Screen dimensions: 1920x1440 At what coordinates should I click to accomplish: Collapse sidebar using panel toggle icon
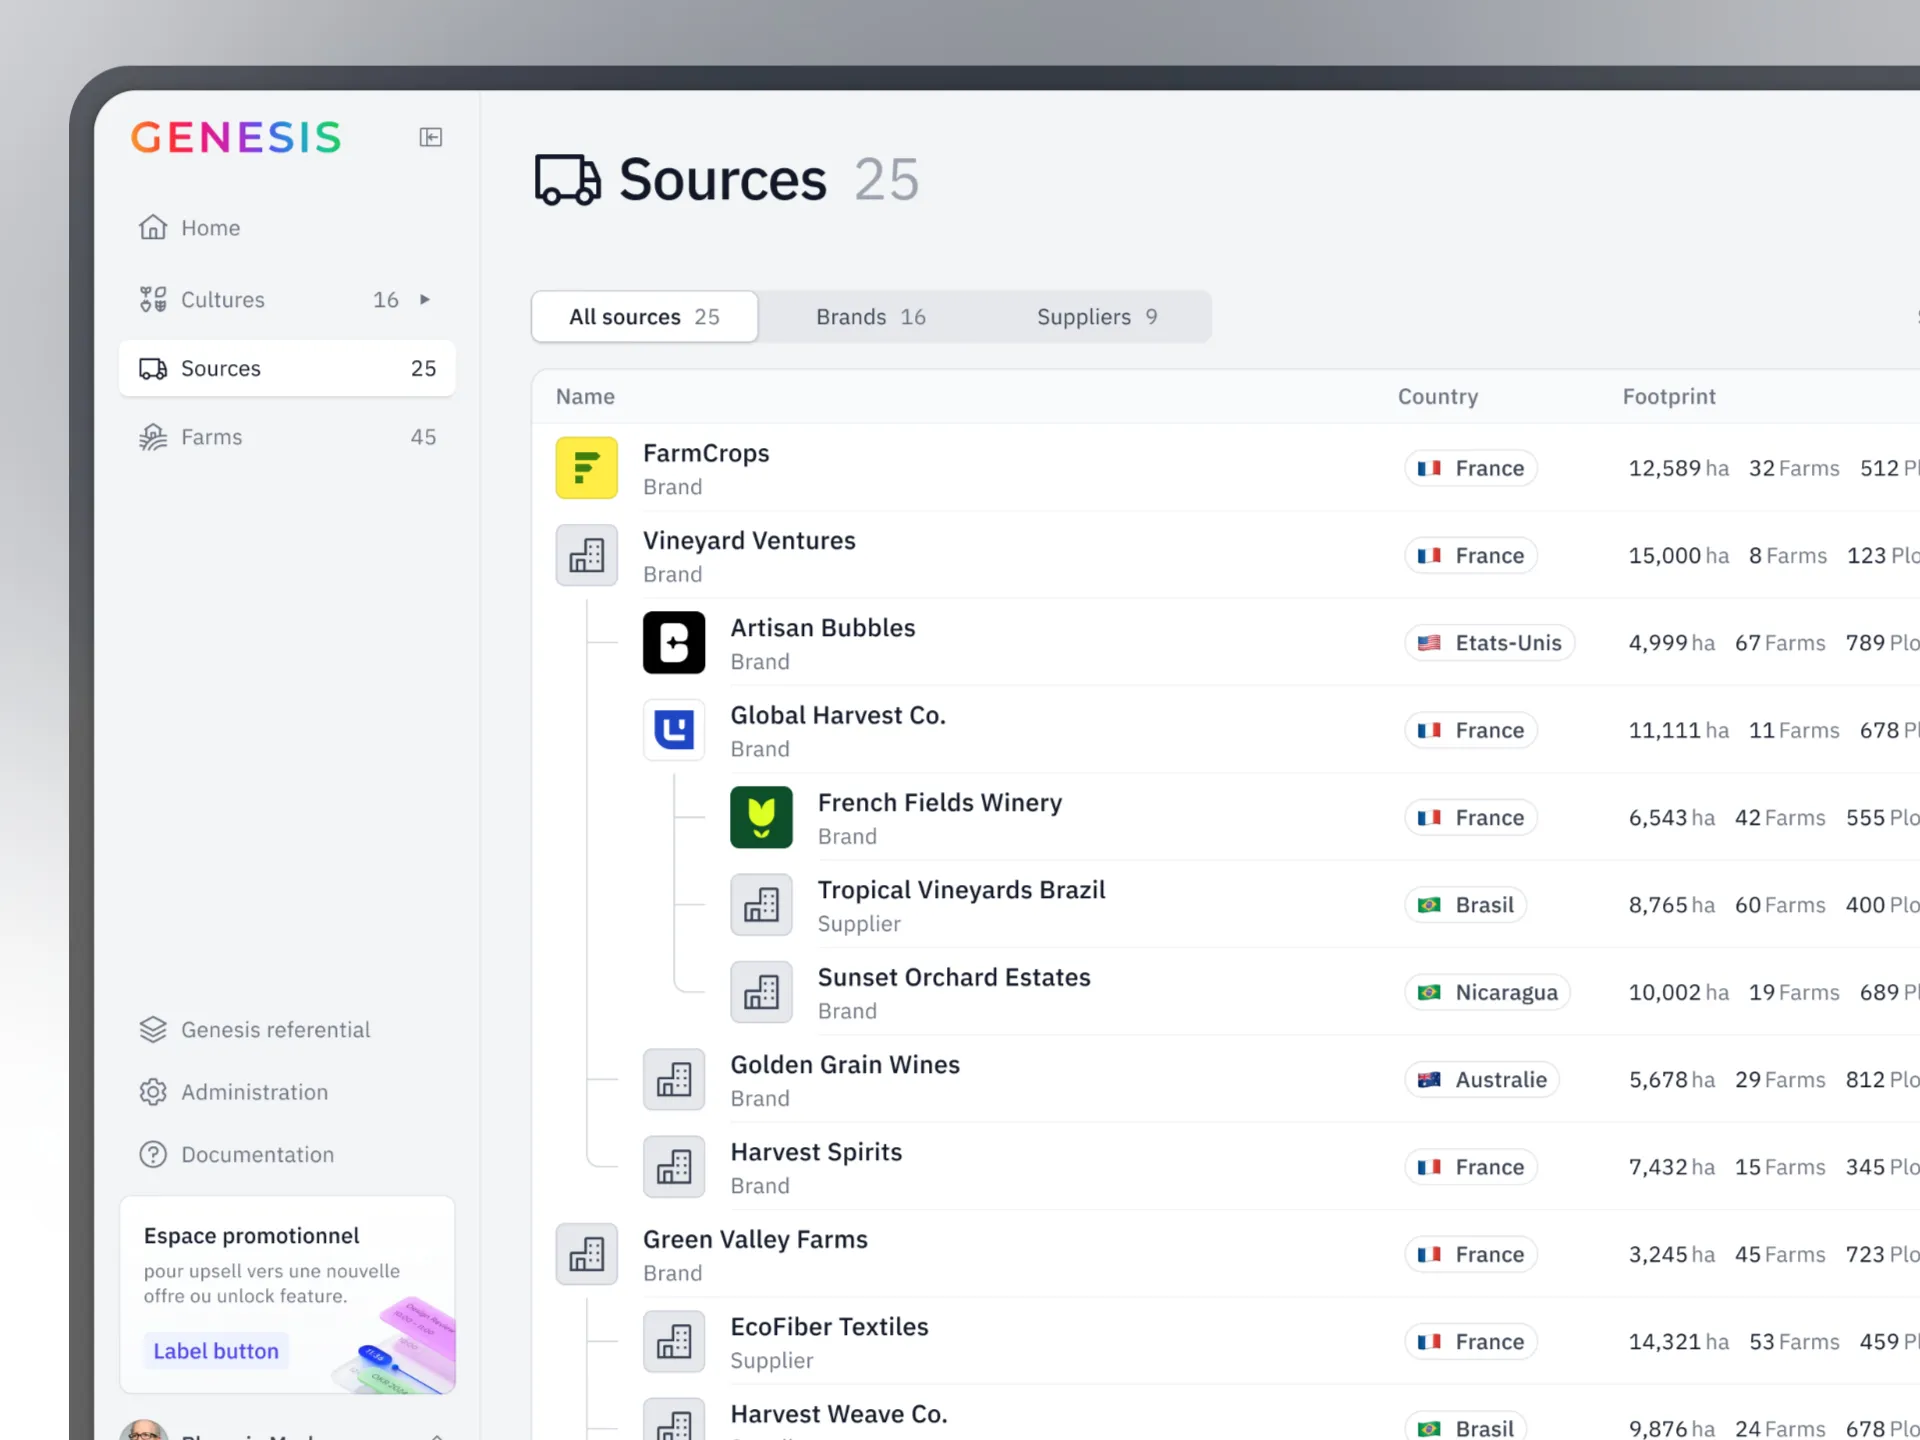[x=431, y=137]
